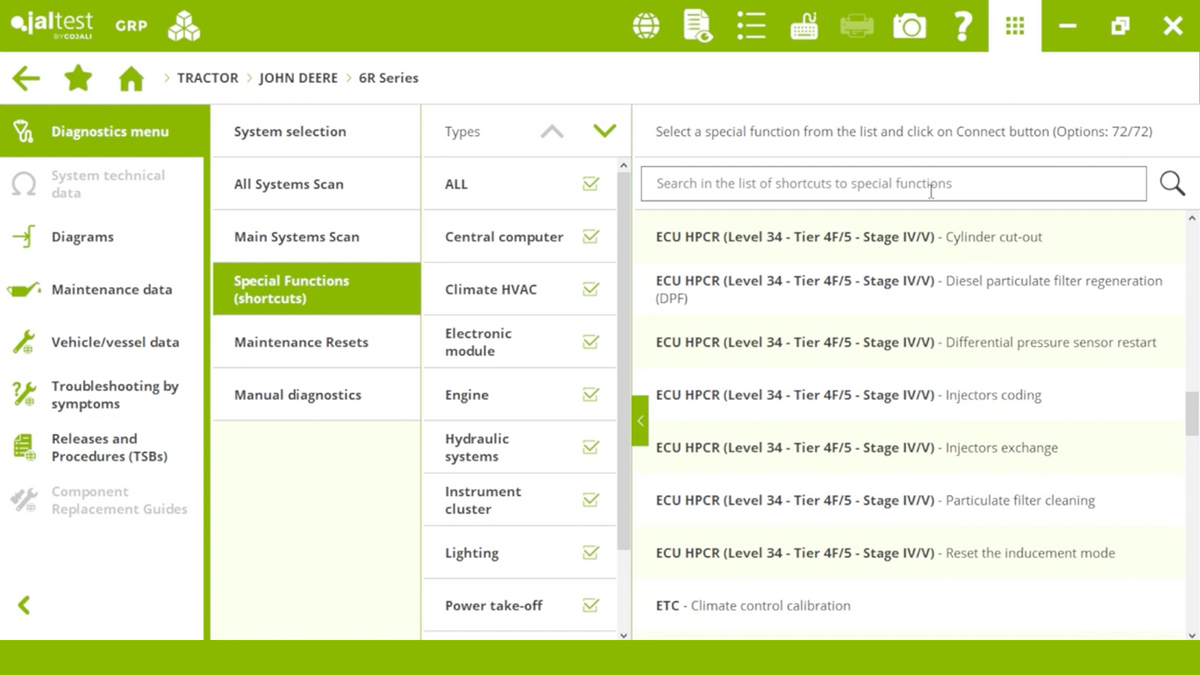The height and width of the screenshot is (675, 1200).
Task: Click the special functions search field
Action: [x=892, y=184]
